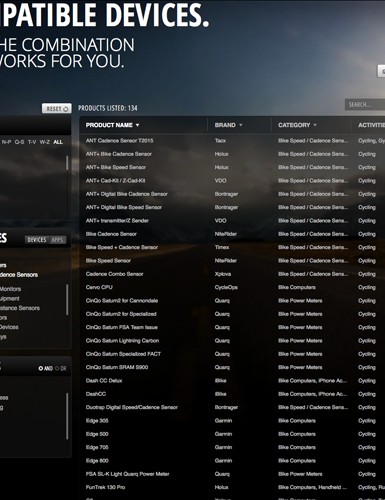Open the Cervo CPU product row
385x500 pixels.
[x=232, y=287]
